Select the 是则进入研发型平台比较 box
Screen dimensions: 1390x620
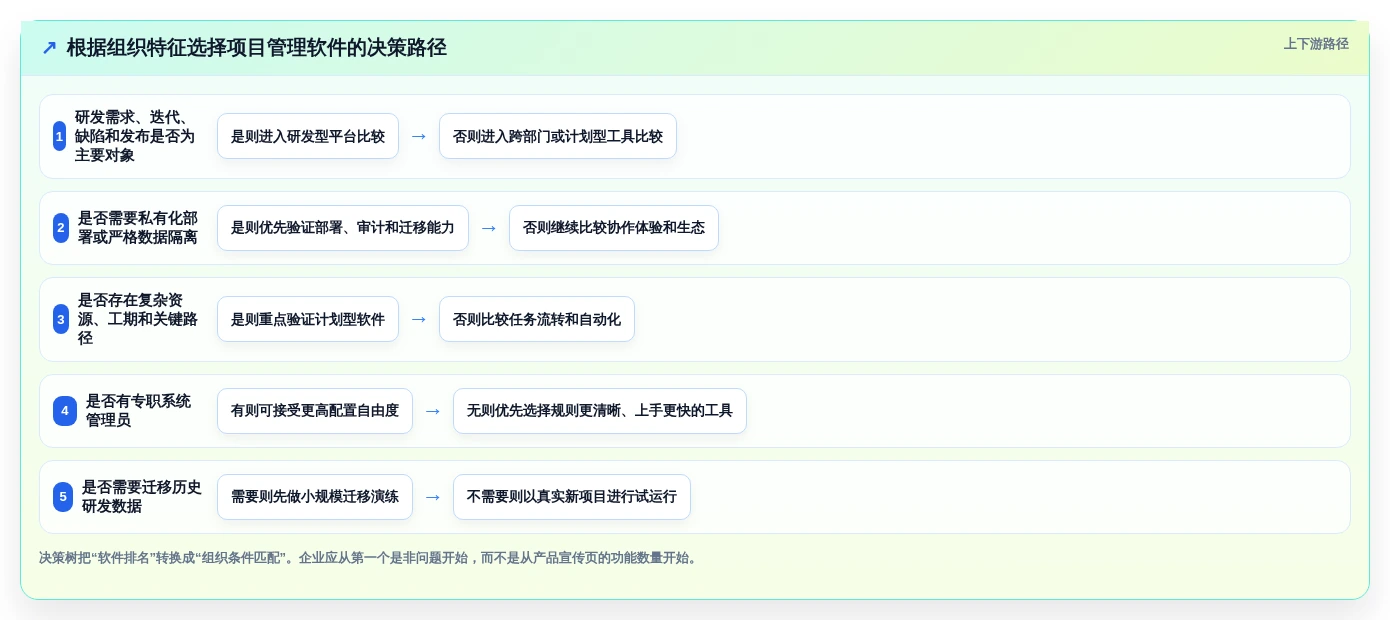[x=308, y=136]
